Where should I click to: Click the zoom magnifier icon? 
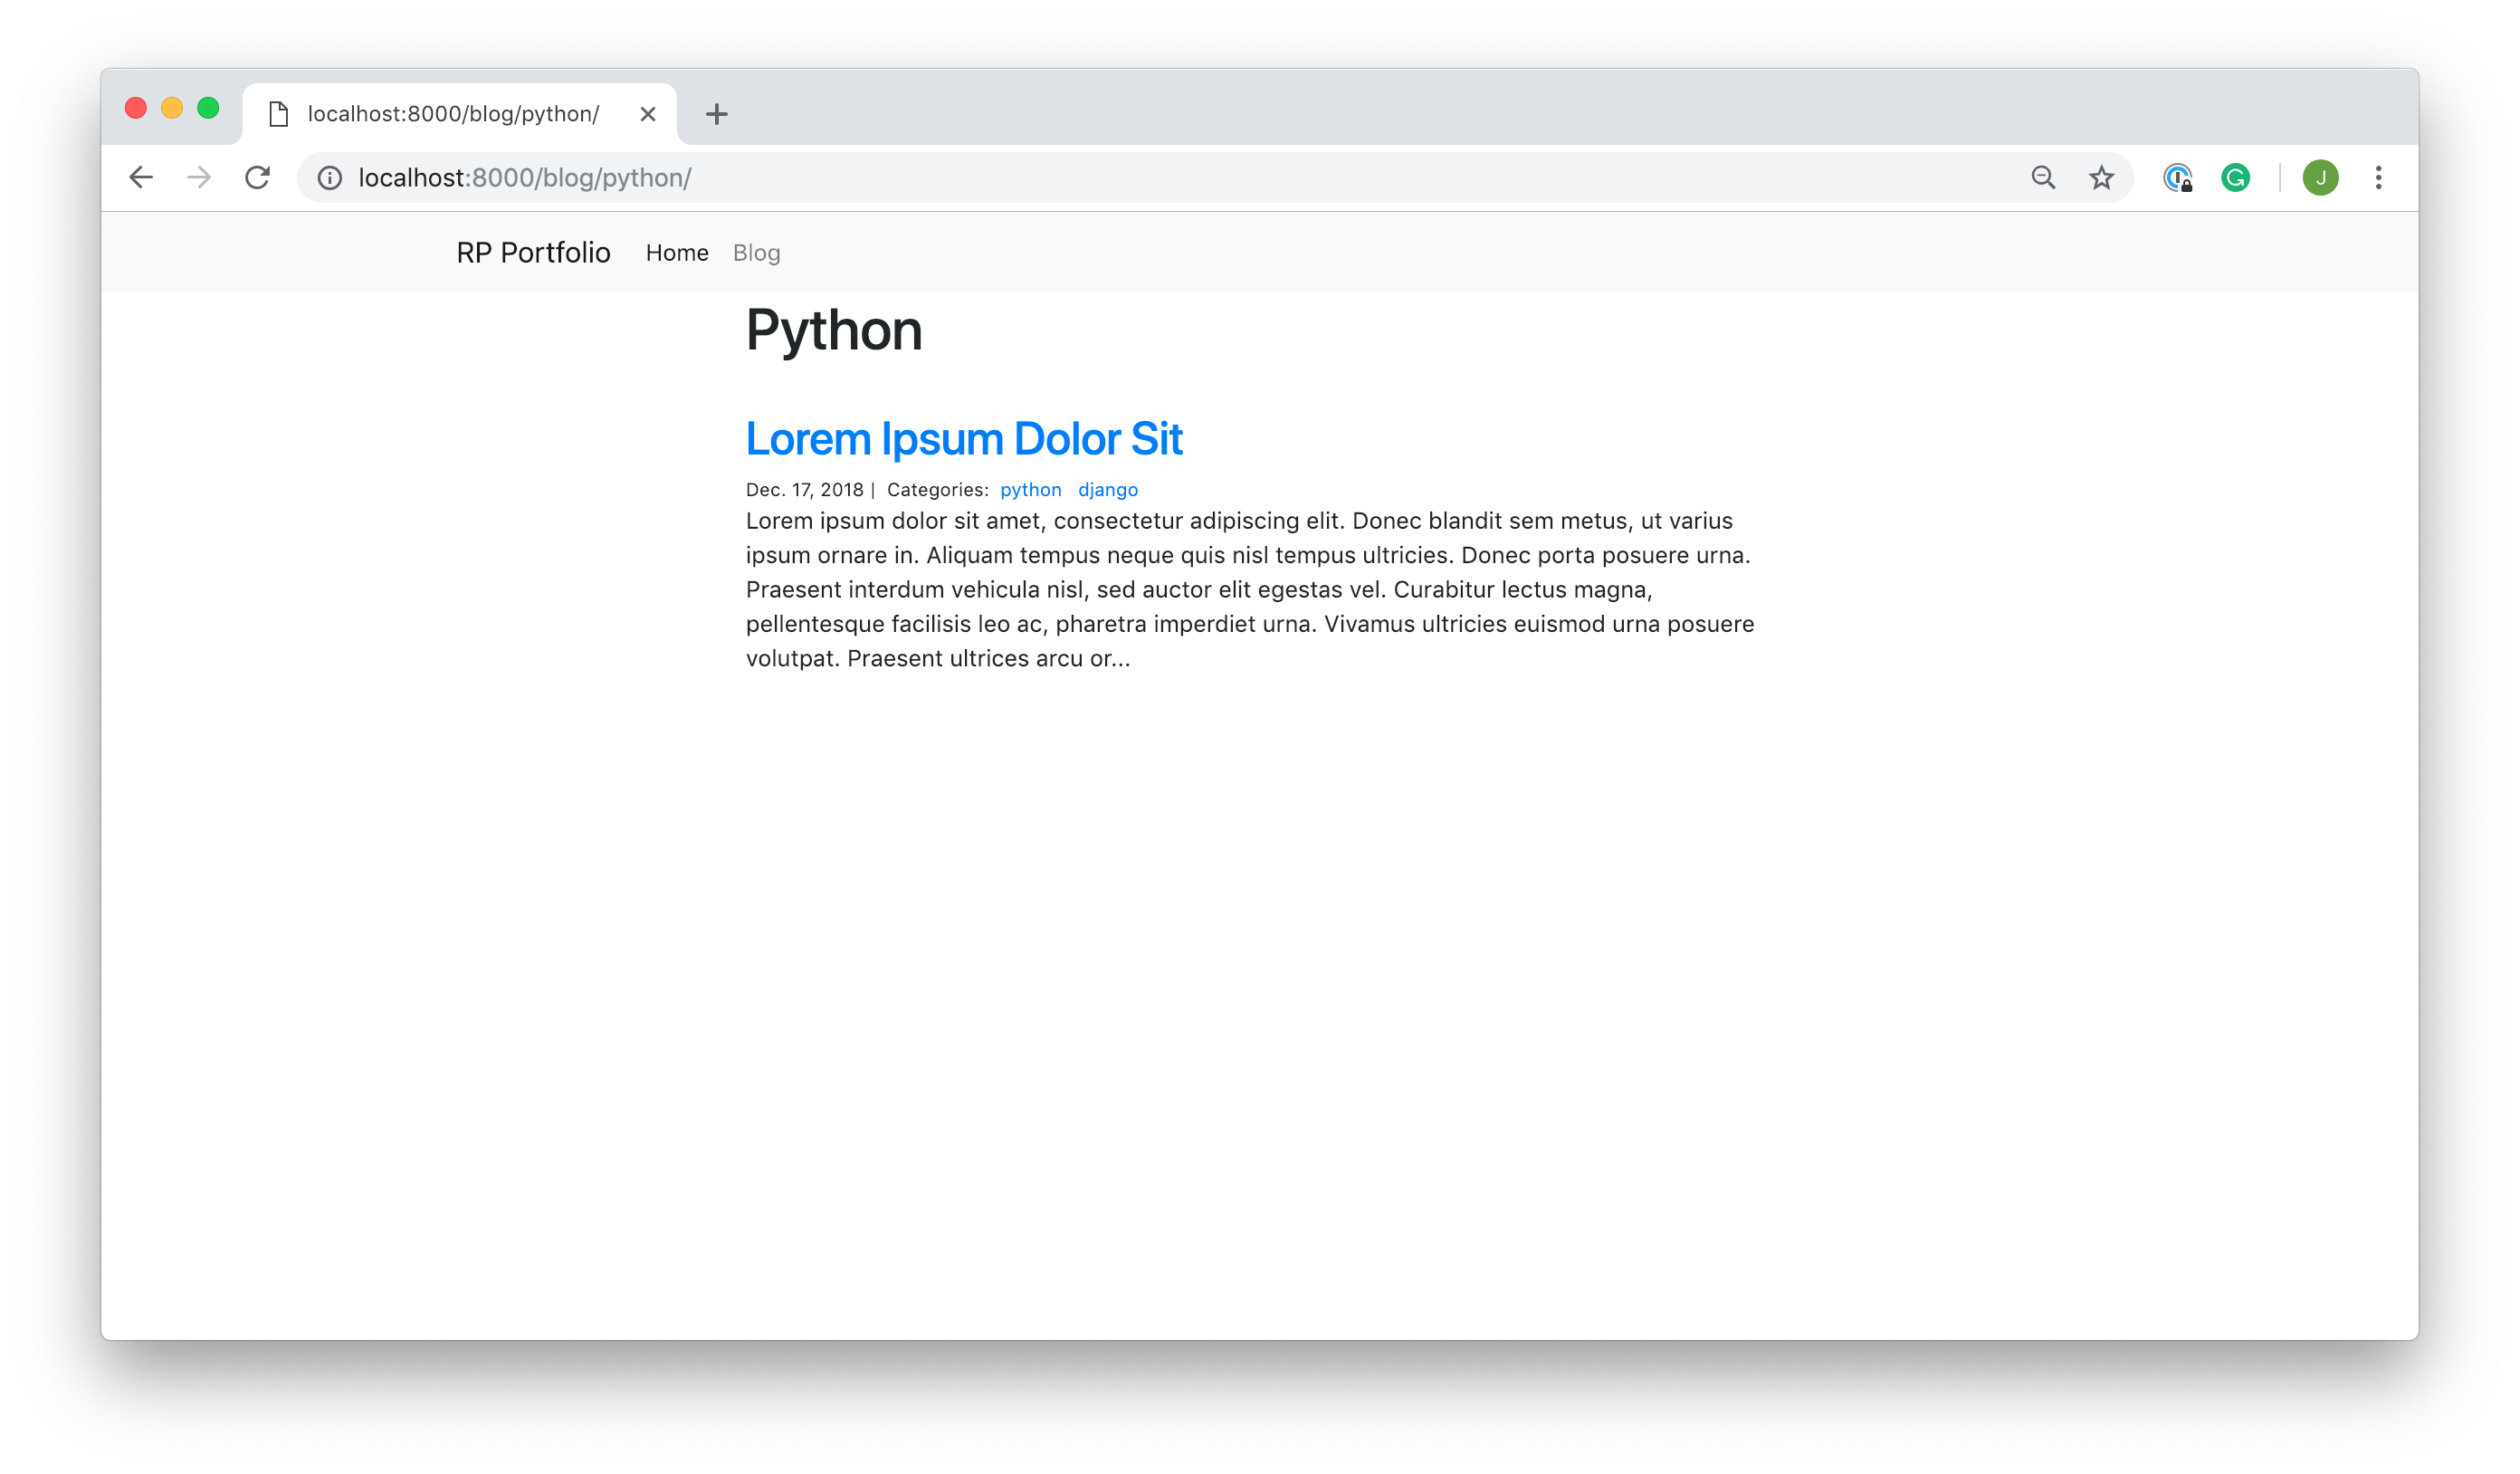point(2043,178)
